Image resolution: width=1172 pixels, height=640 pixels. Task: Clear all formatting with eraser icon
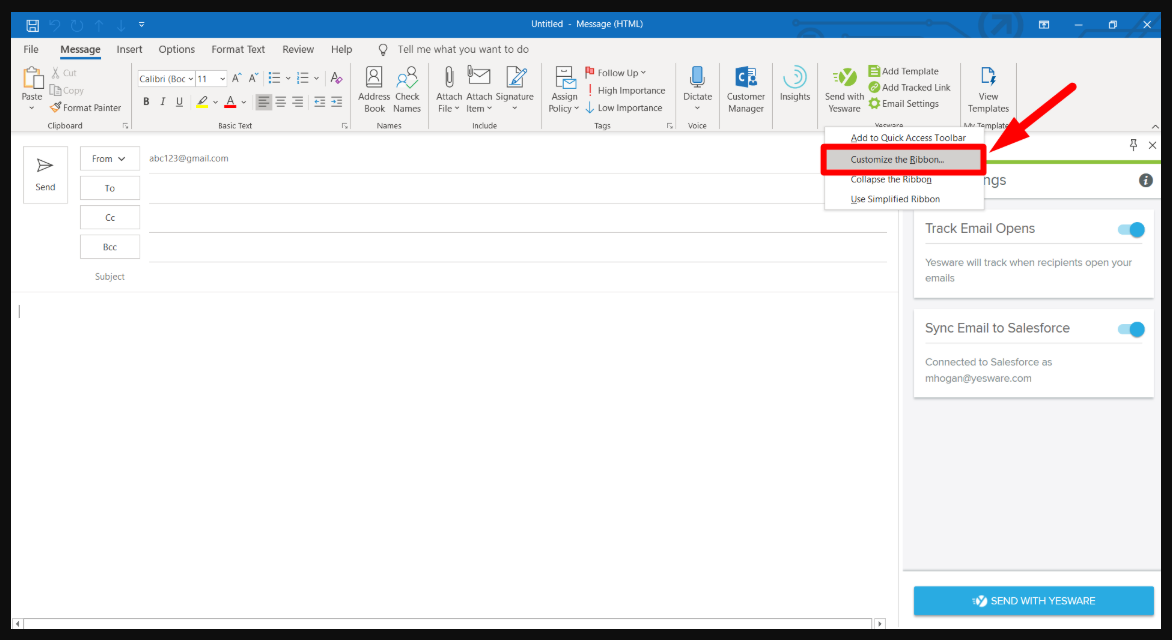[x=336, y=79]
